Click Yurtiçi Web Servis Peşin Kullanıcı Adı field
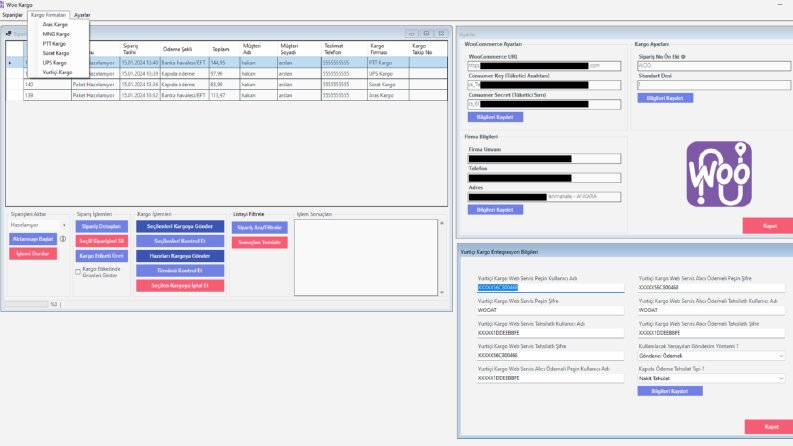 pos(550,288)
